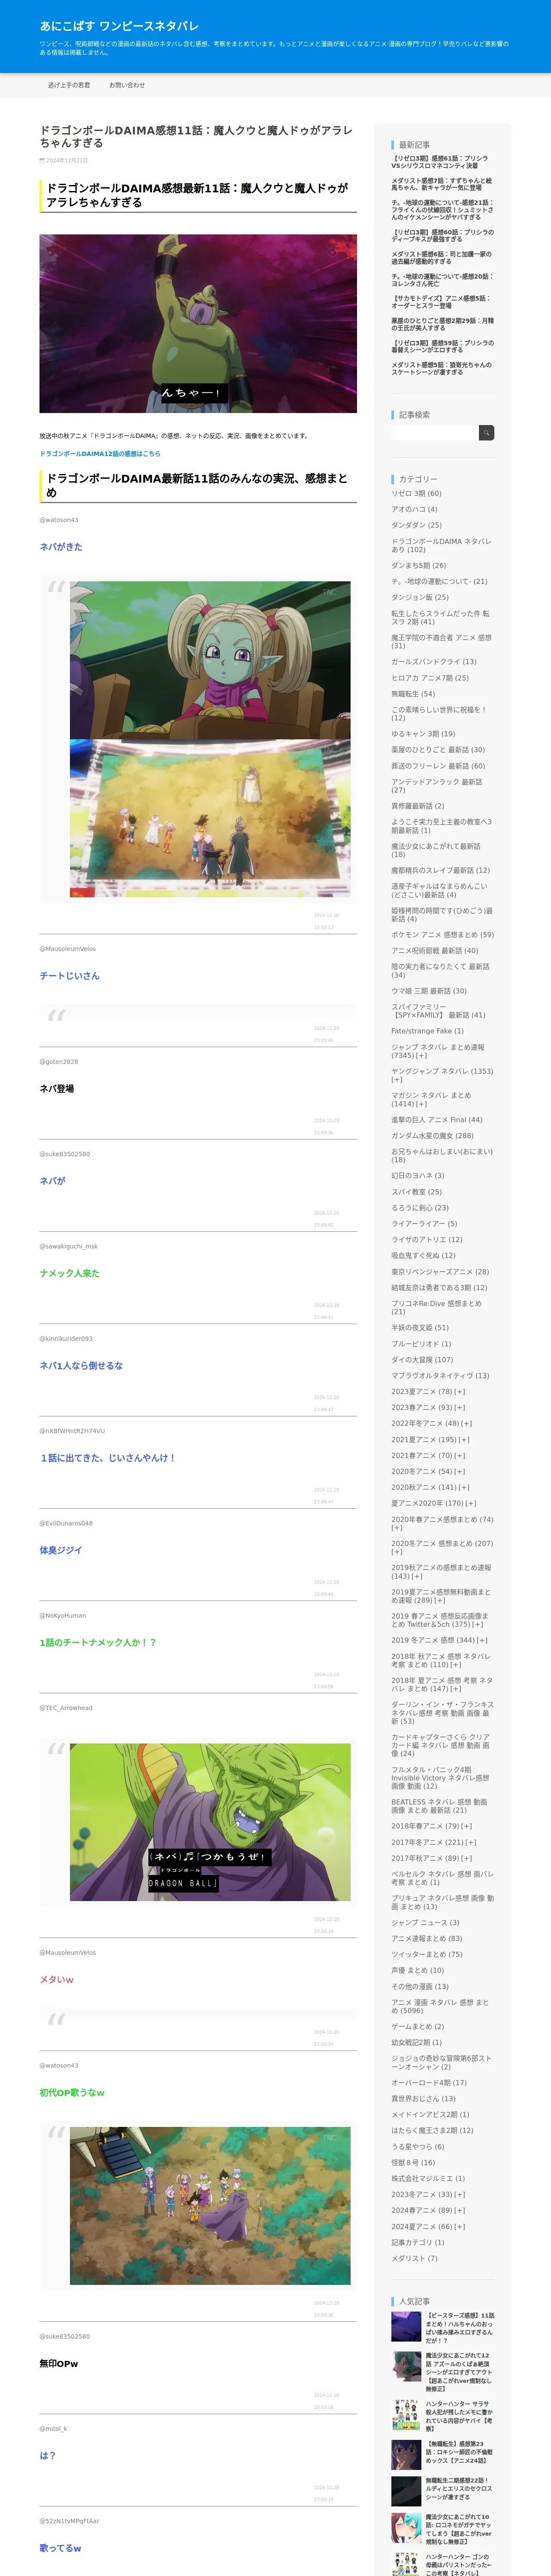Expand ジャンプ ネタバレ まとめ速報 category

[x=422, y=1055]
